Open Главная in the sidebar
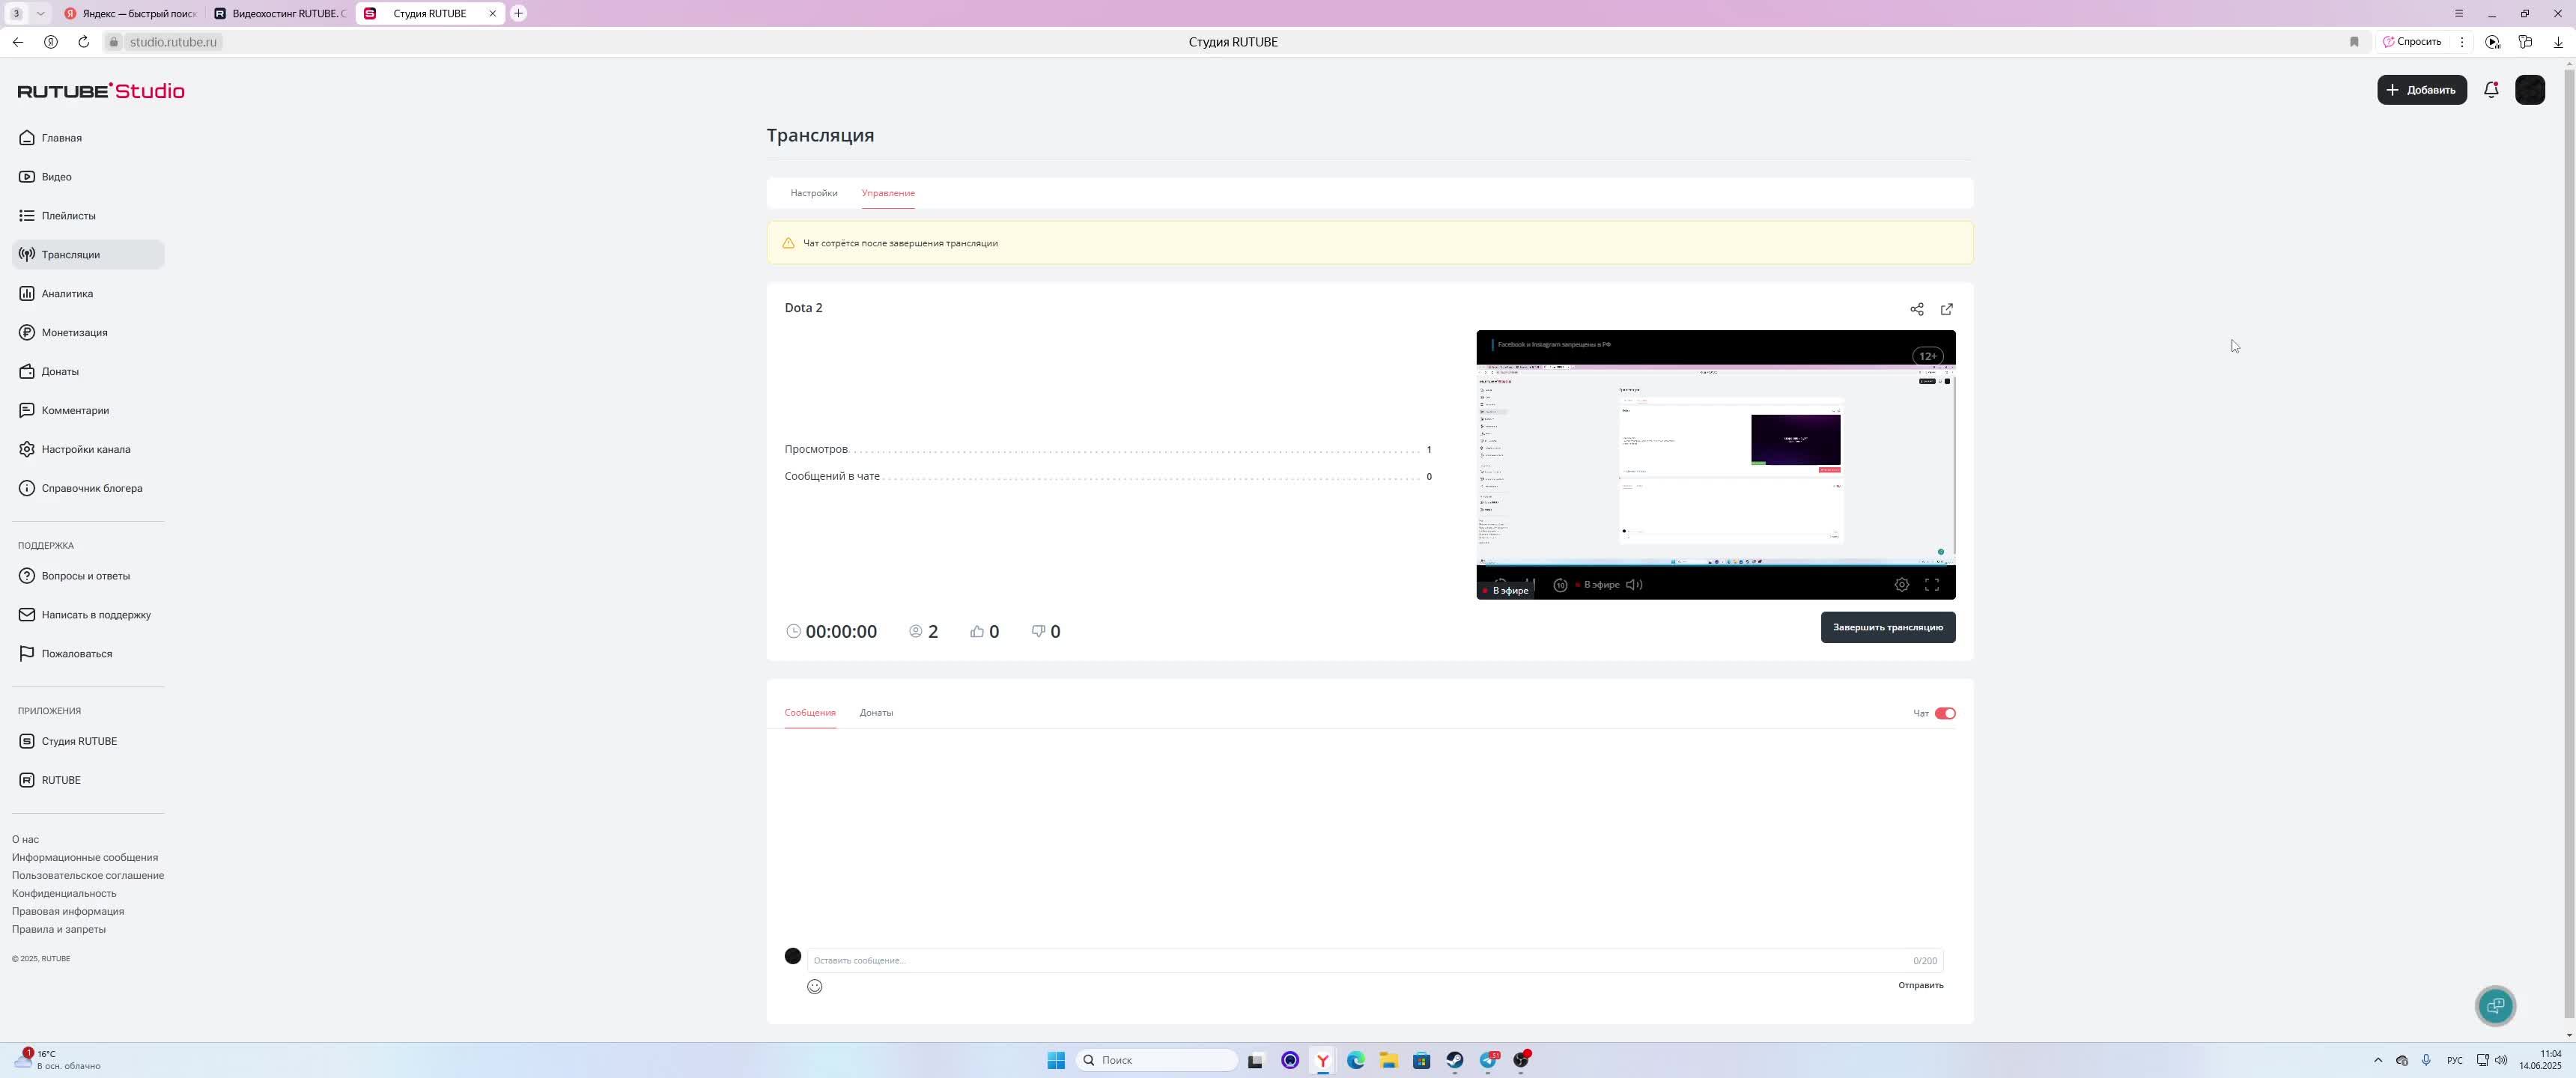 click(x=88, y=138)
